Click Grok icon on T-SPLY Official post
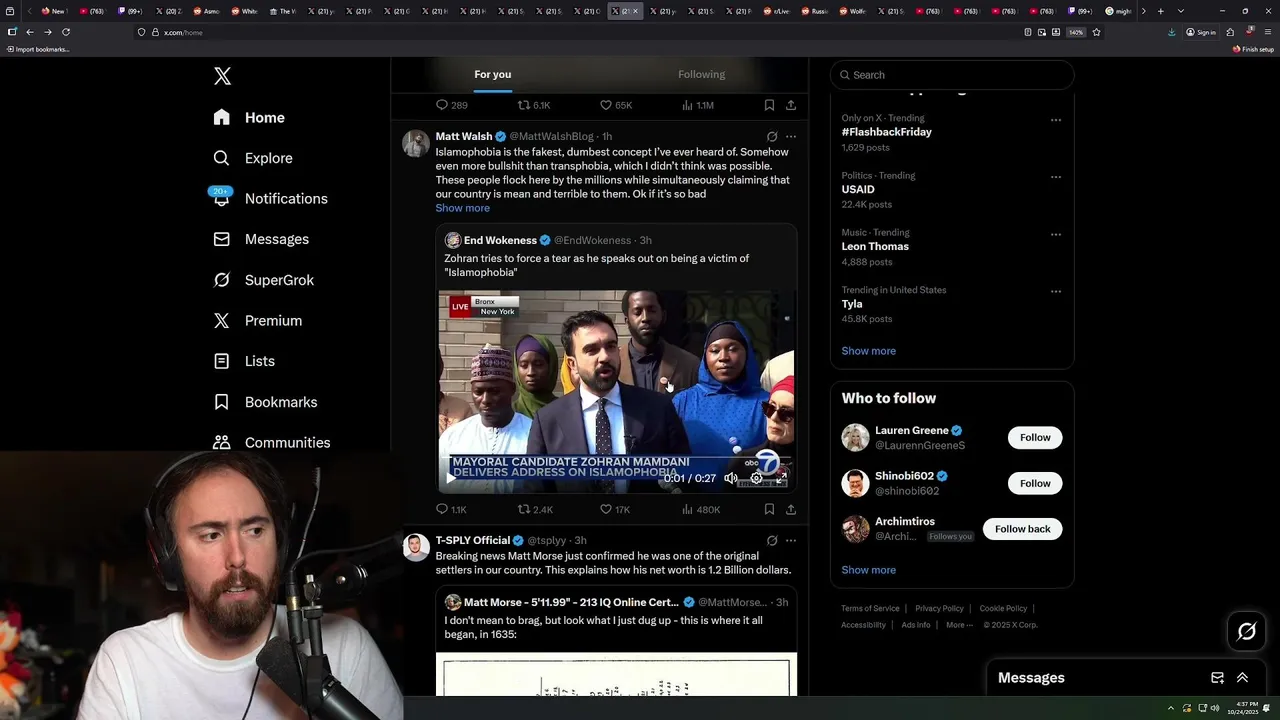 [x=772, y=540]
